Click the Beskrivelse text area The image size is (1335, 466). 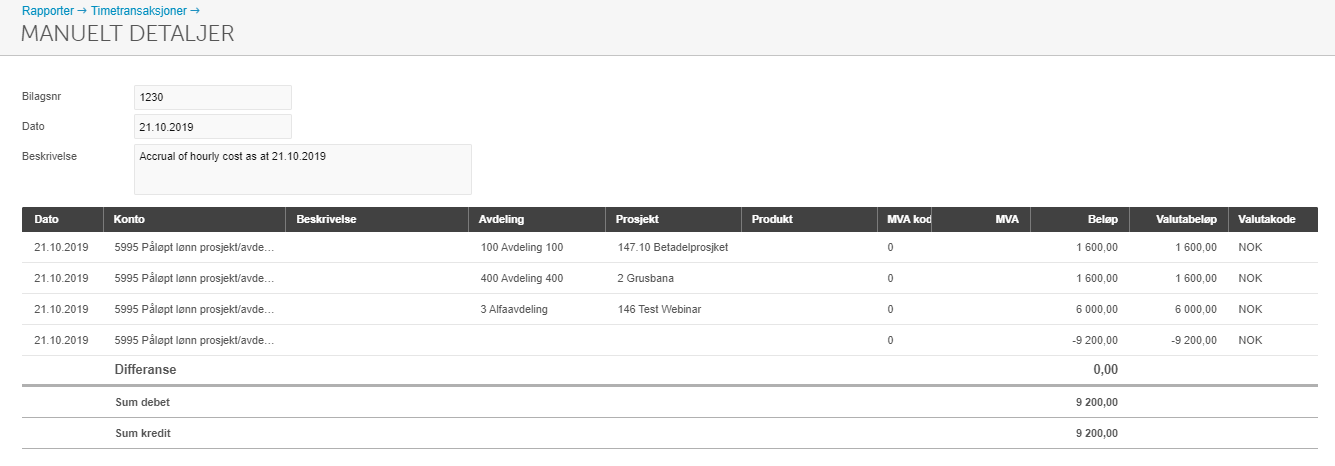pyautogui.click(x=303, y=169)
